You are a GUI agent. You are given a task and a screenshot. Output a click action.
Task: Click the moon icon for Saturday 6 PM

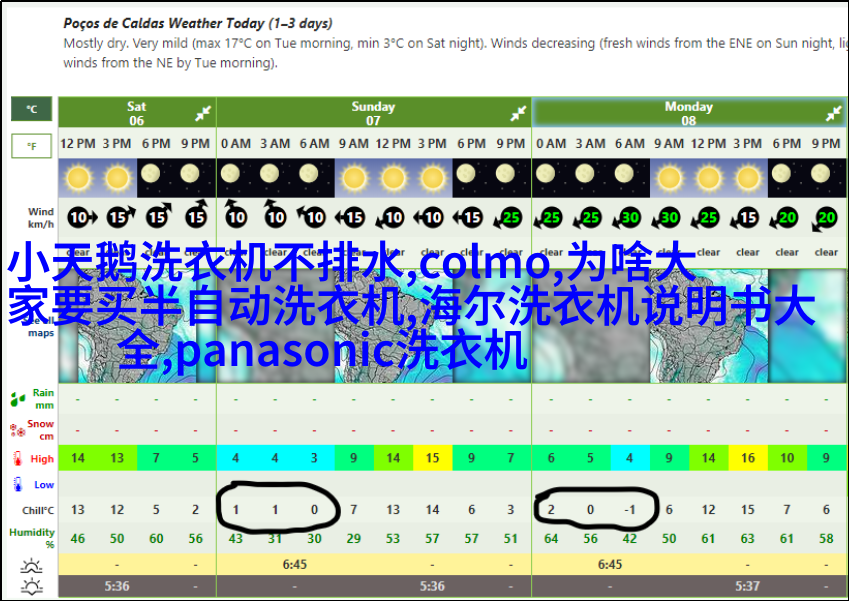[x=151, y=174]
